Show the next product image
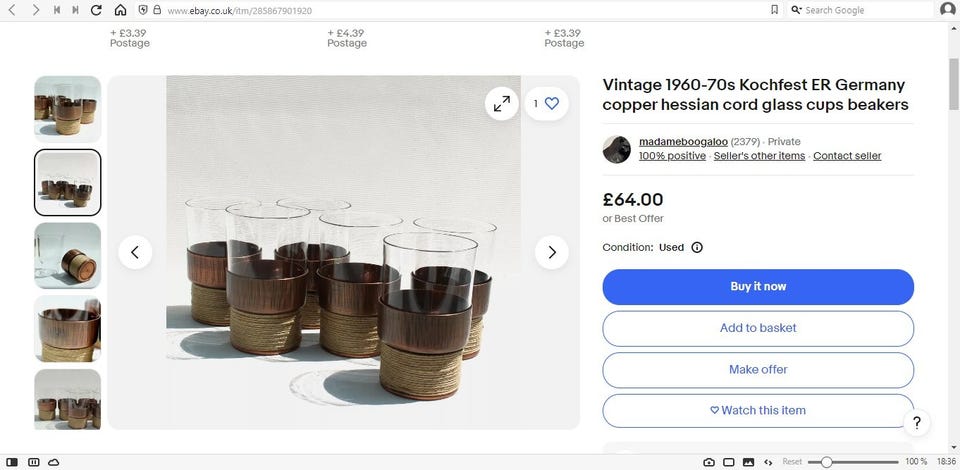The image size is (960, 470). tap(551, 252)
